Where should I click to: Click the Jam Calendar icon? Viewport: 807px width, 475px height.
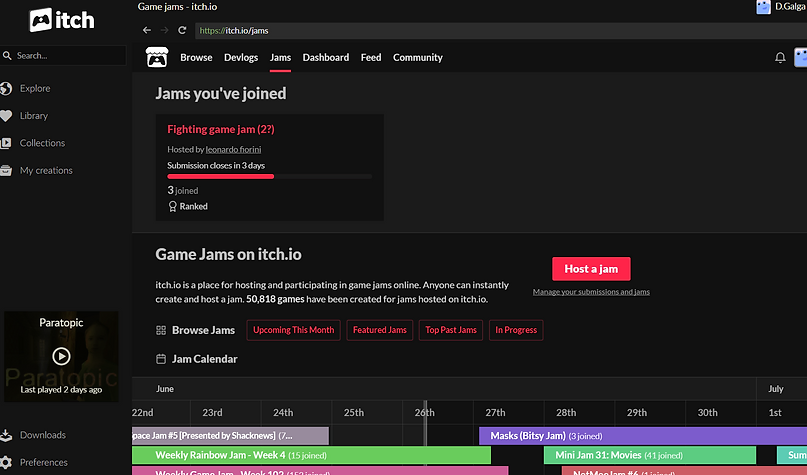tap(161, 359)
